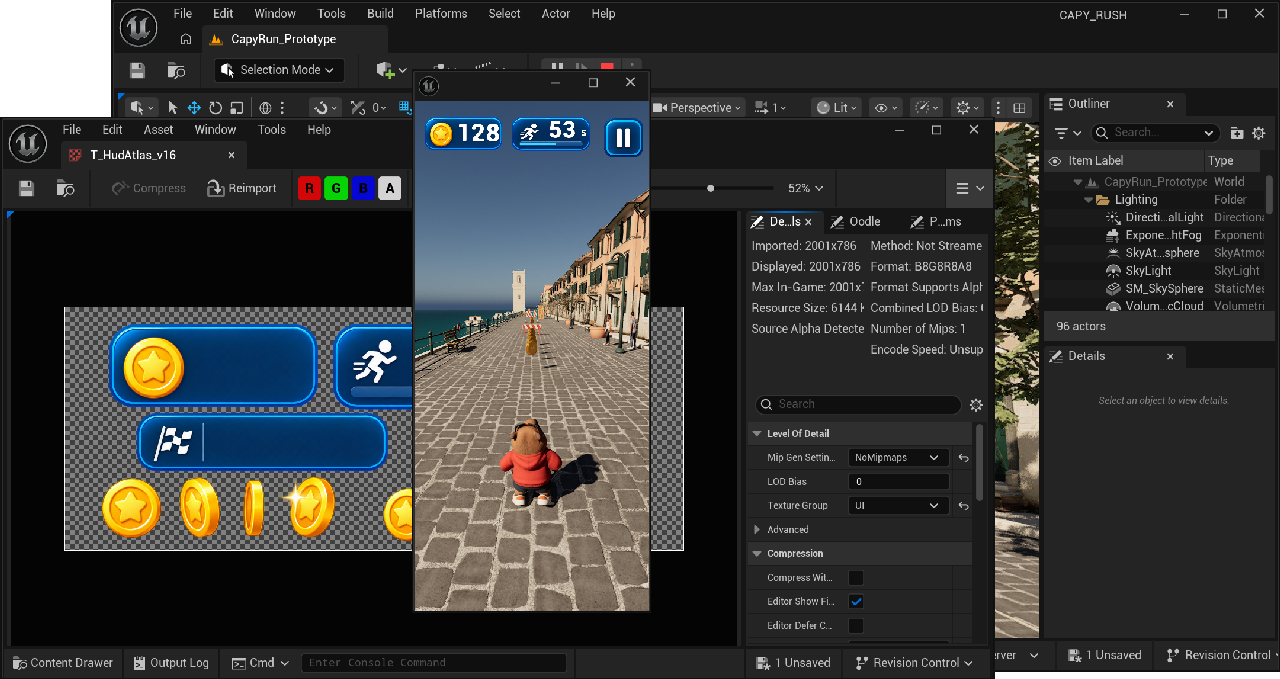Activate the Scale gizmo tool

pos(236,107)
